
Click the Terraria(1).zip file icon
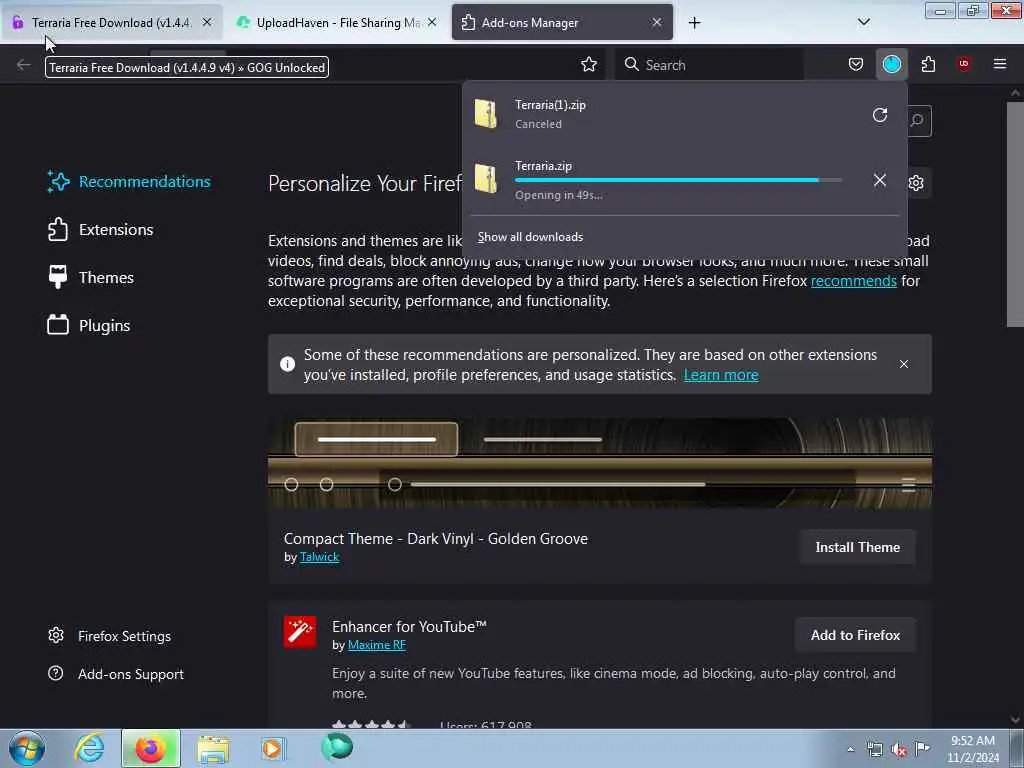[x=486, y=114]
